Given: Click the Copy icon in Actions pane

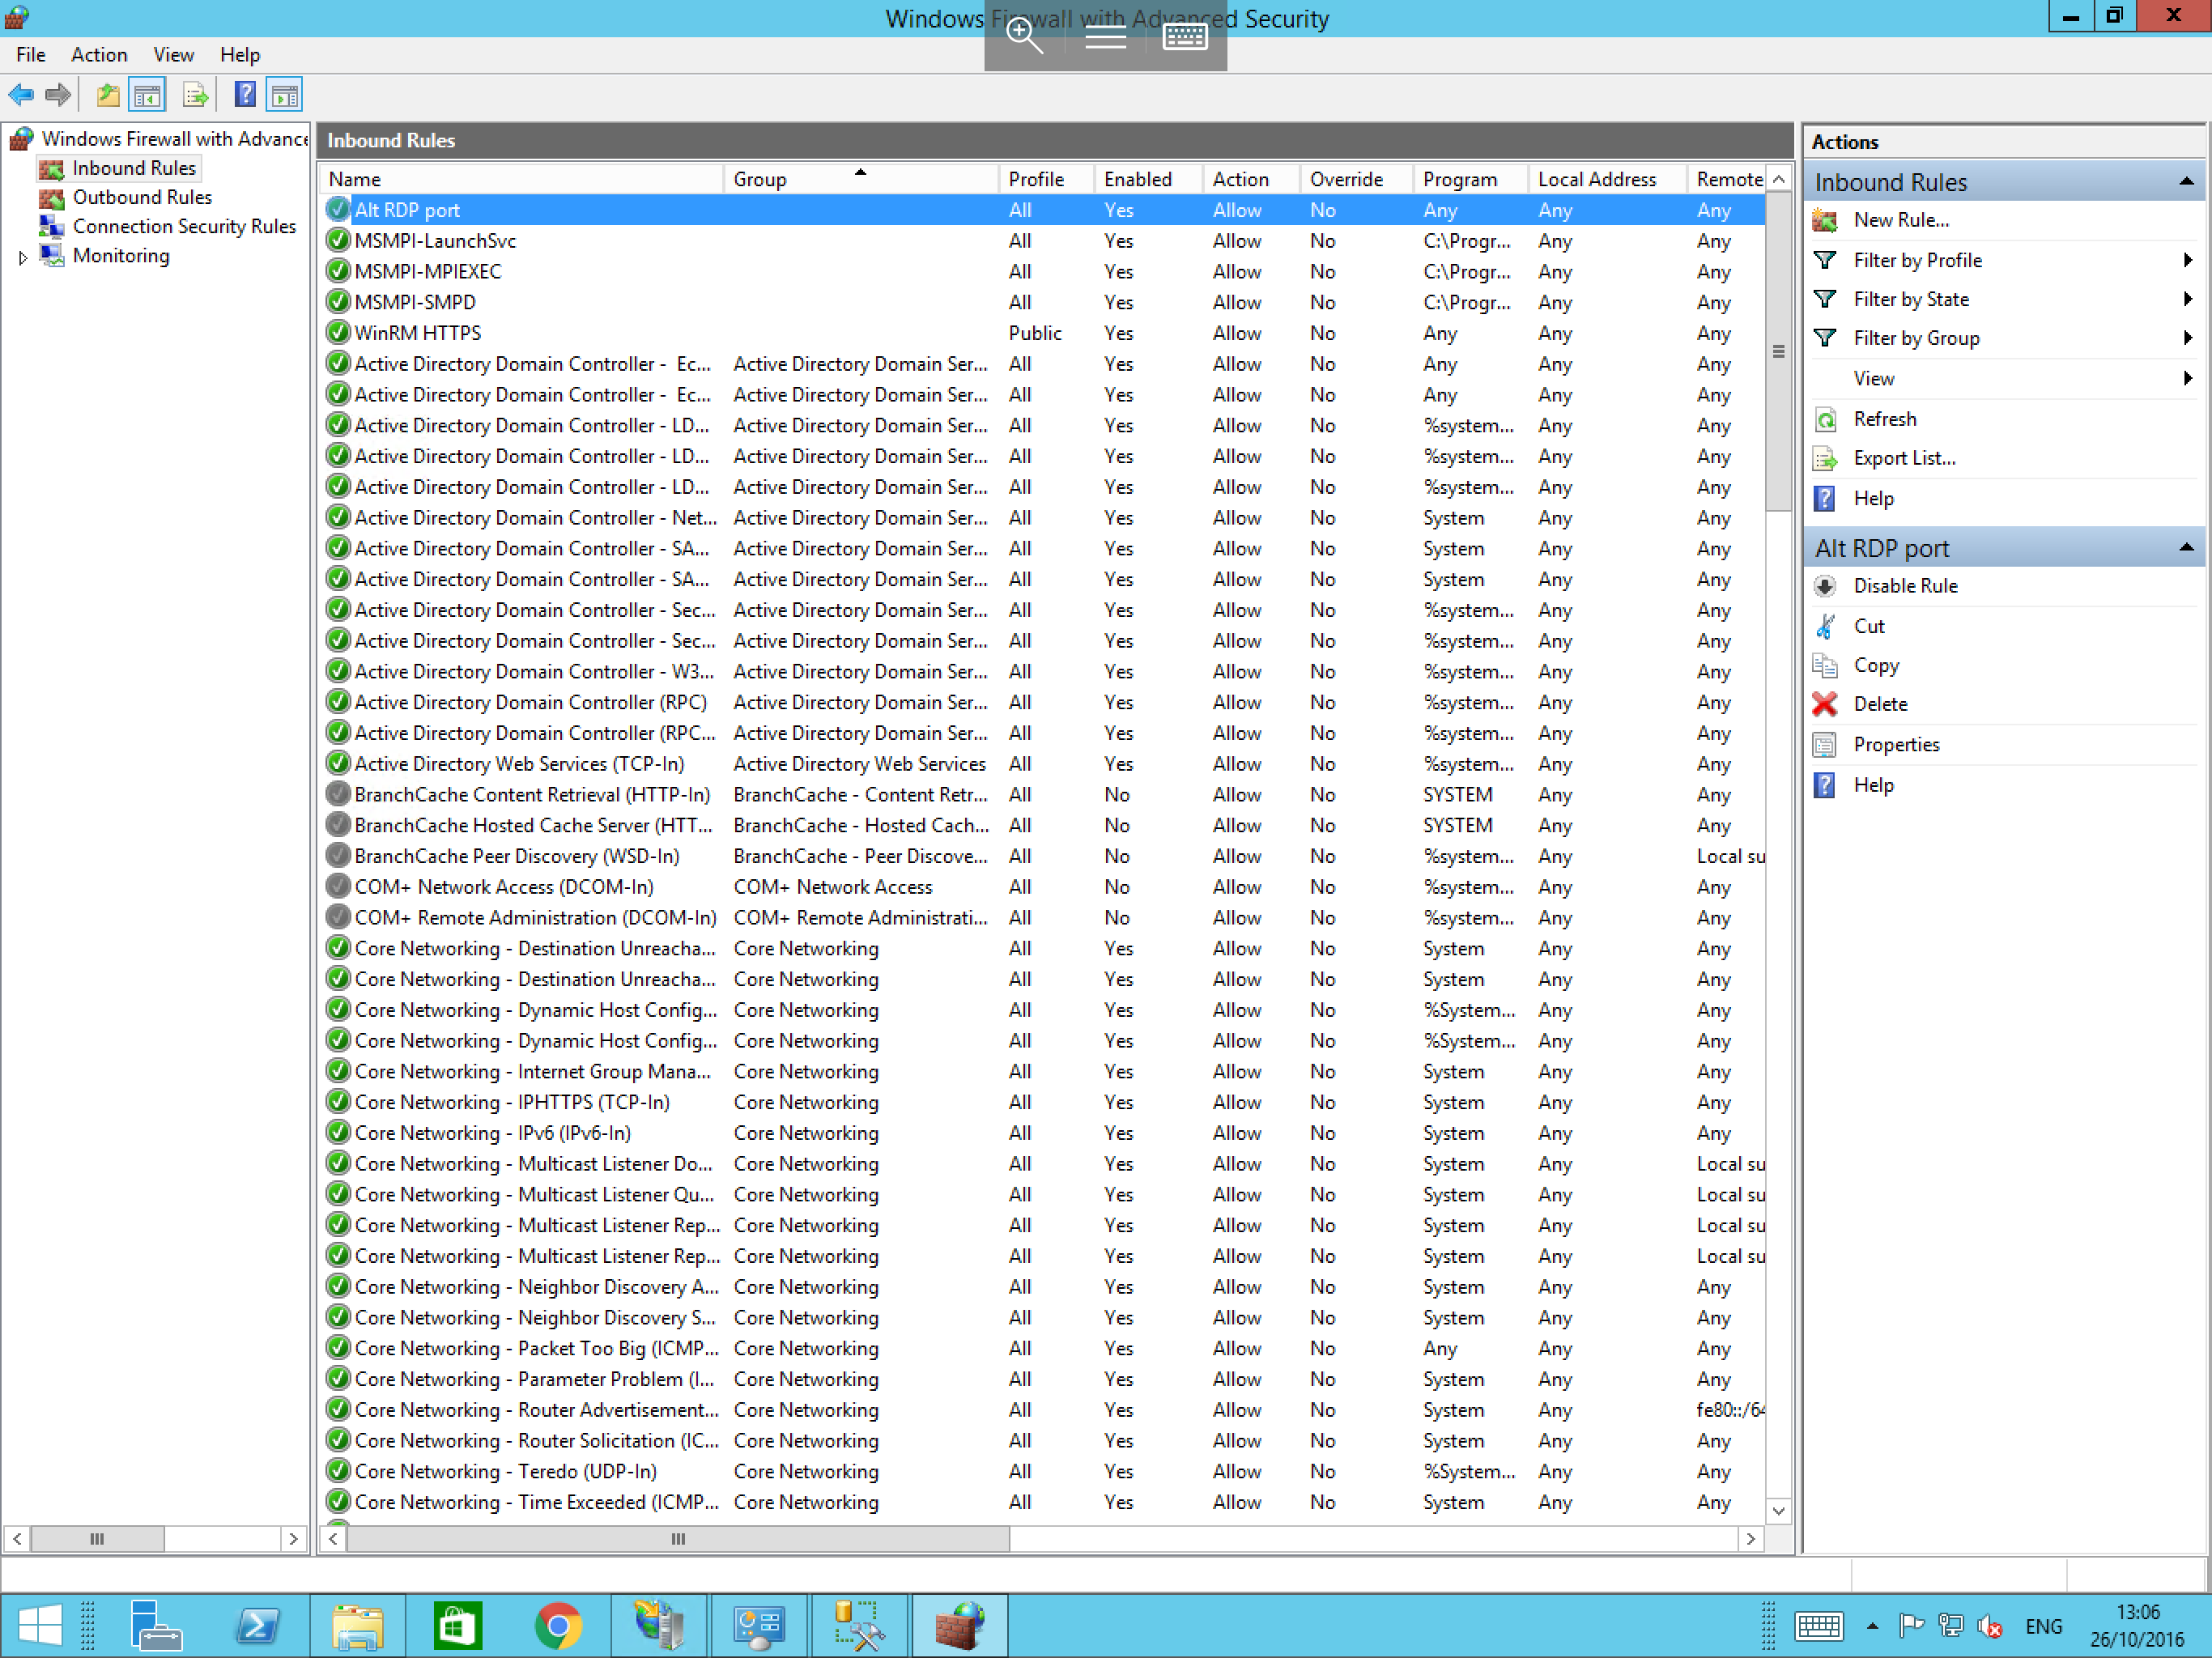Looking at the screenshot, I should tap(1825, 666).
